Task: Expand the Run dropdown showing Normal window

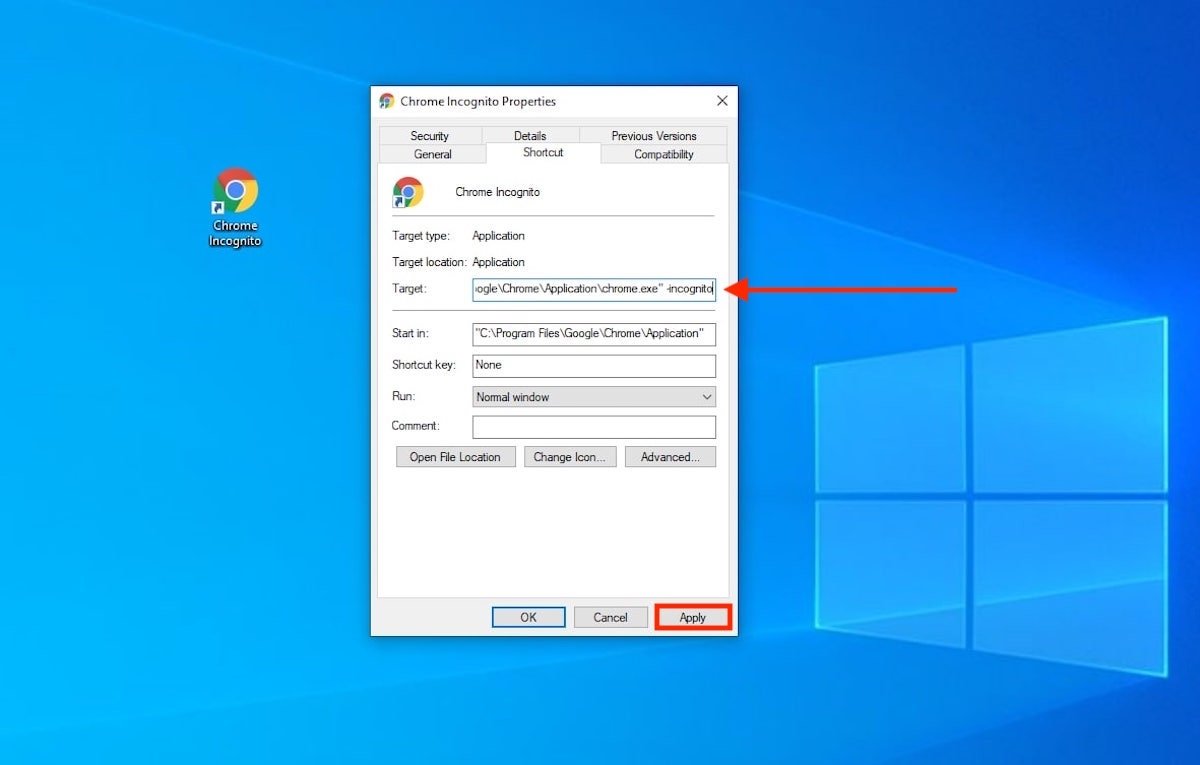Action: [594, 397]
